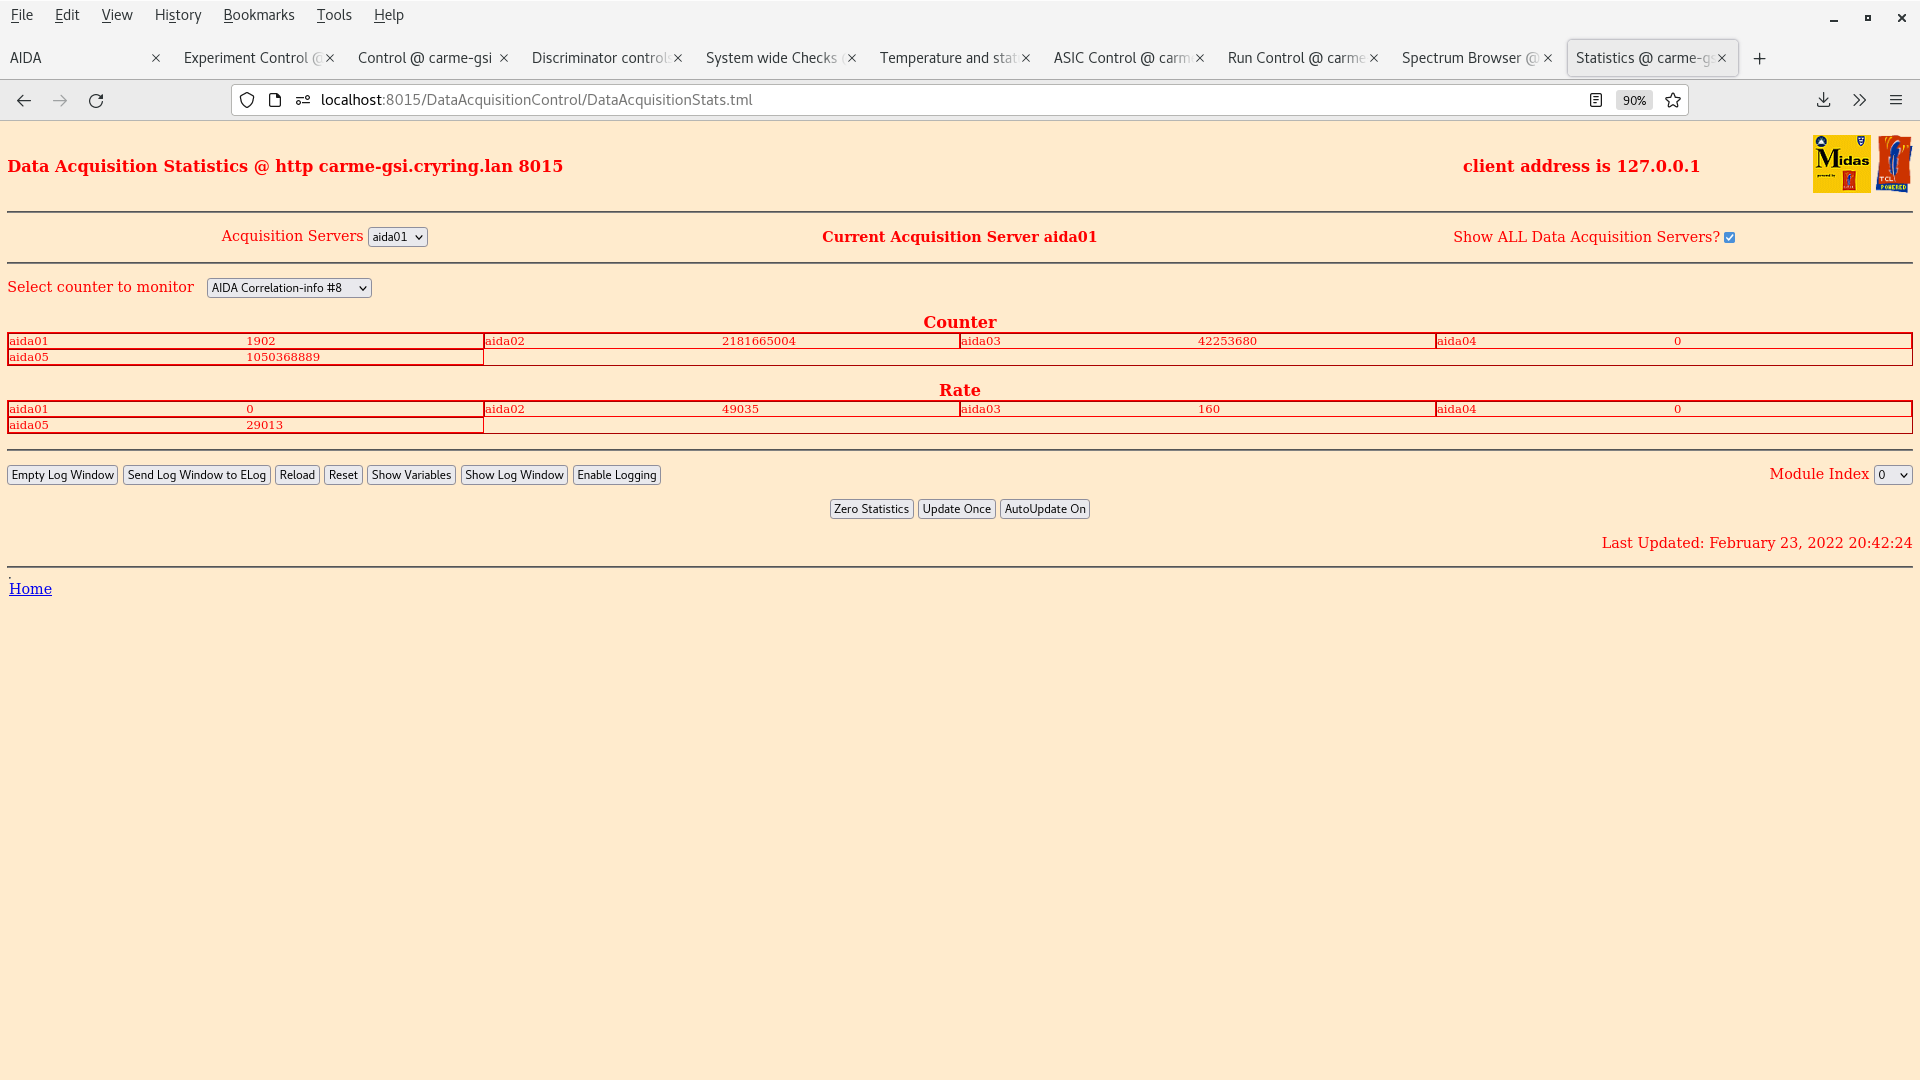Open the Bookmarks menu
This screenshot has height=1080, width=1920.
258,15
